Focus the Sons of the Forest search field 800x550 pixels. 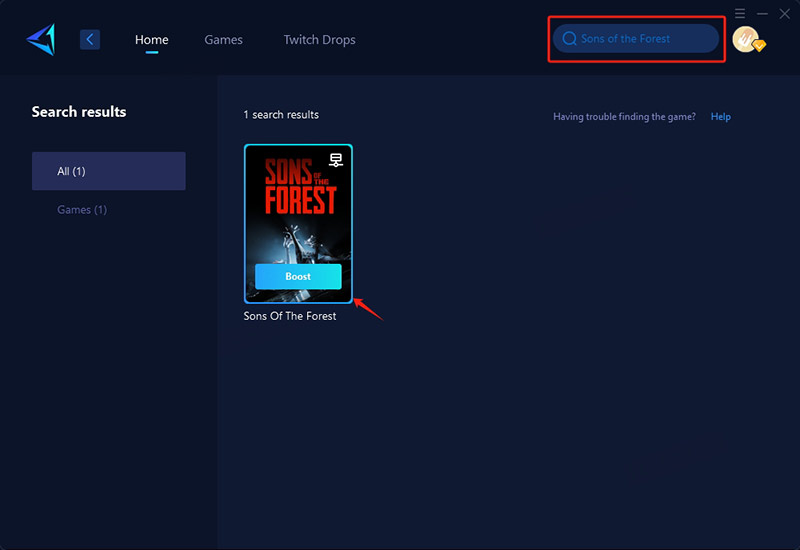(x=636, y=39)
